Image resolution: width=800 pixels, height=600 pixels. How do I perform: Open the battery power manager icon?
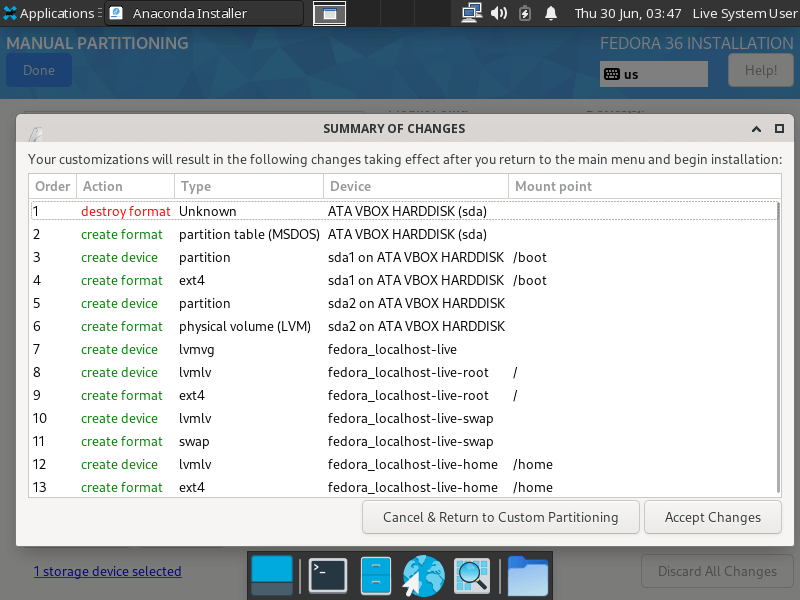[524, 13]
